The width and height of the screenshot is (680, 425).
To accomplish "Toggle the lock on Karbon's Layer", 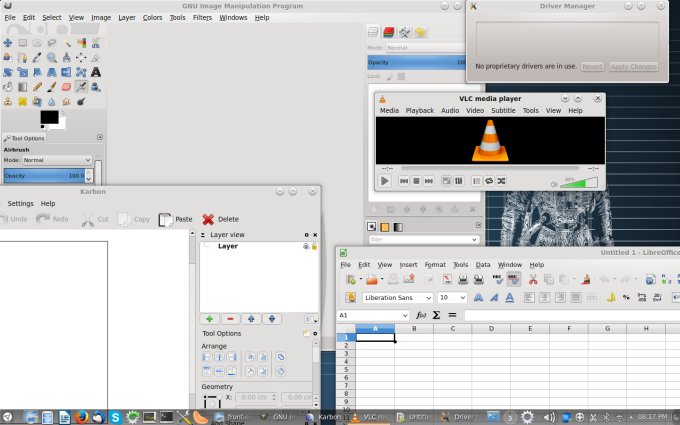I will pos(314,246).
